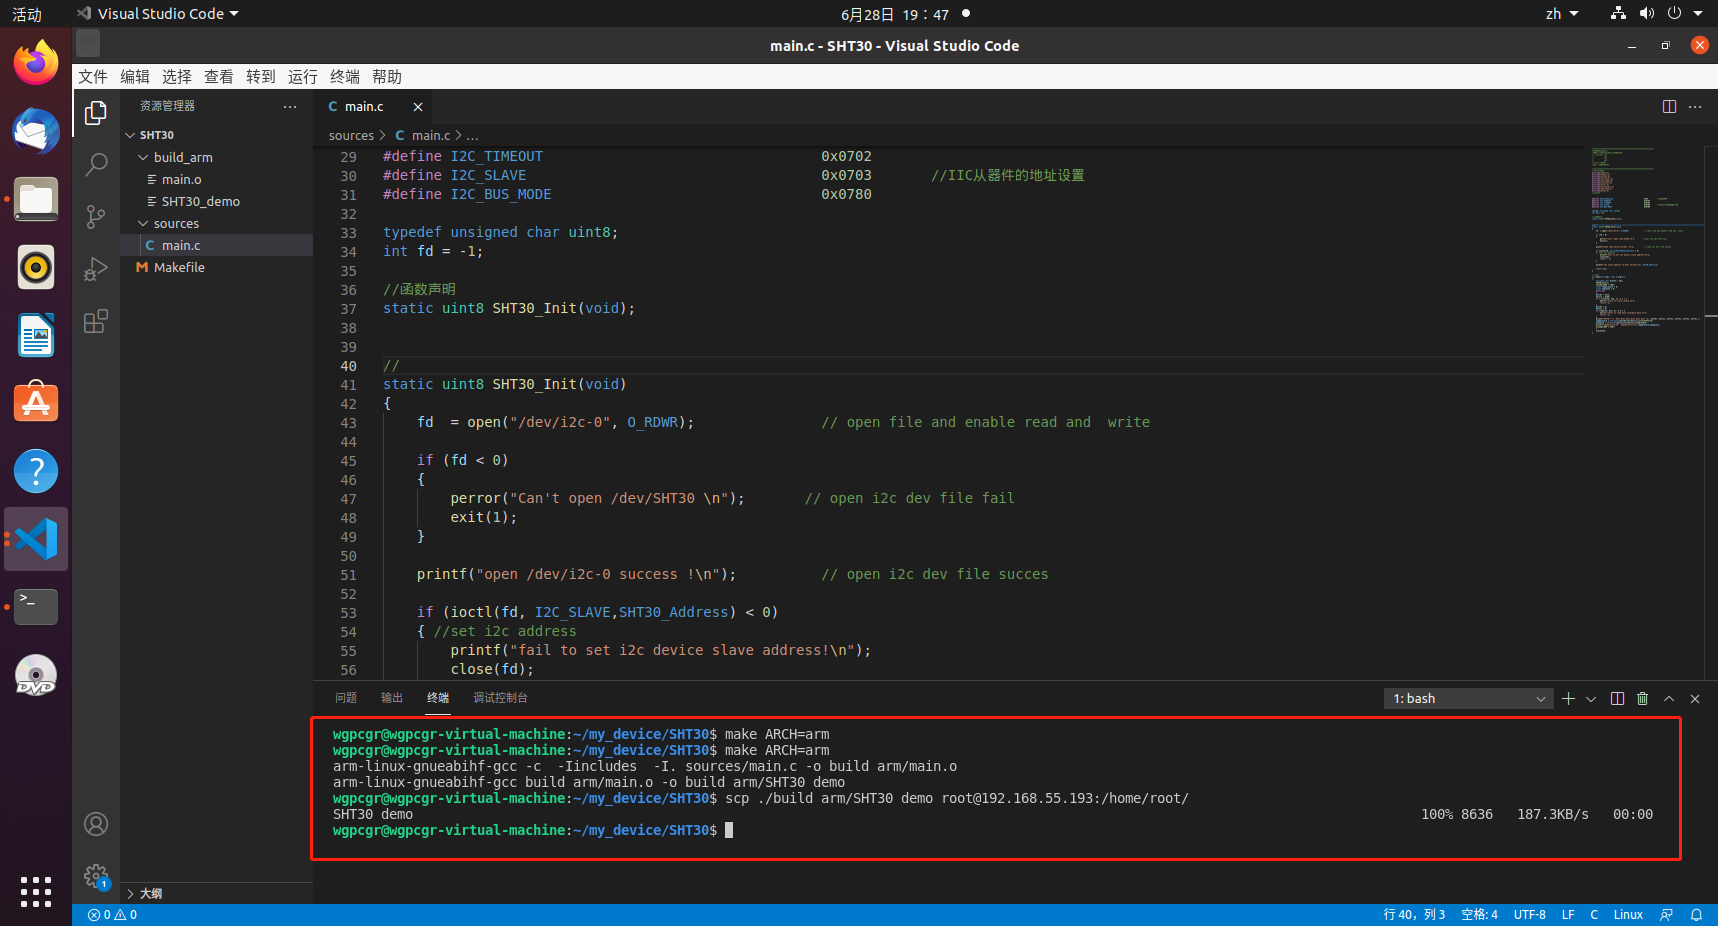
Task: Open the Search view in activity bar
Action: [x=96, y=165]
